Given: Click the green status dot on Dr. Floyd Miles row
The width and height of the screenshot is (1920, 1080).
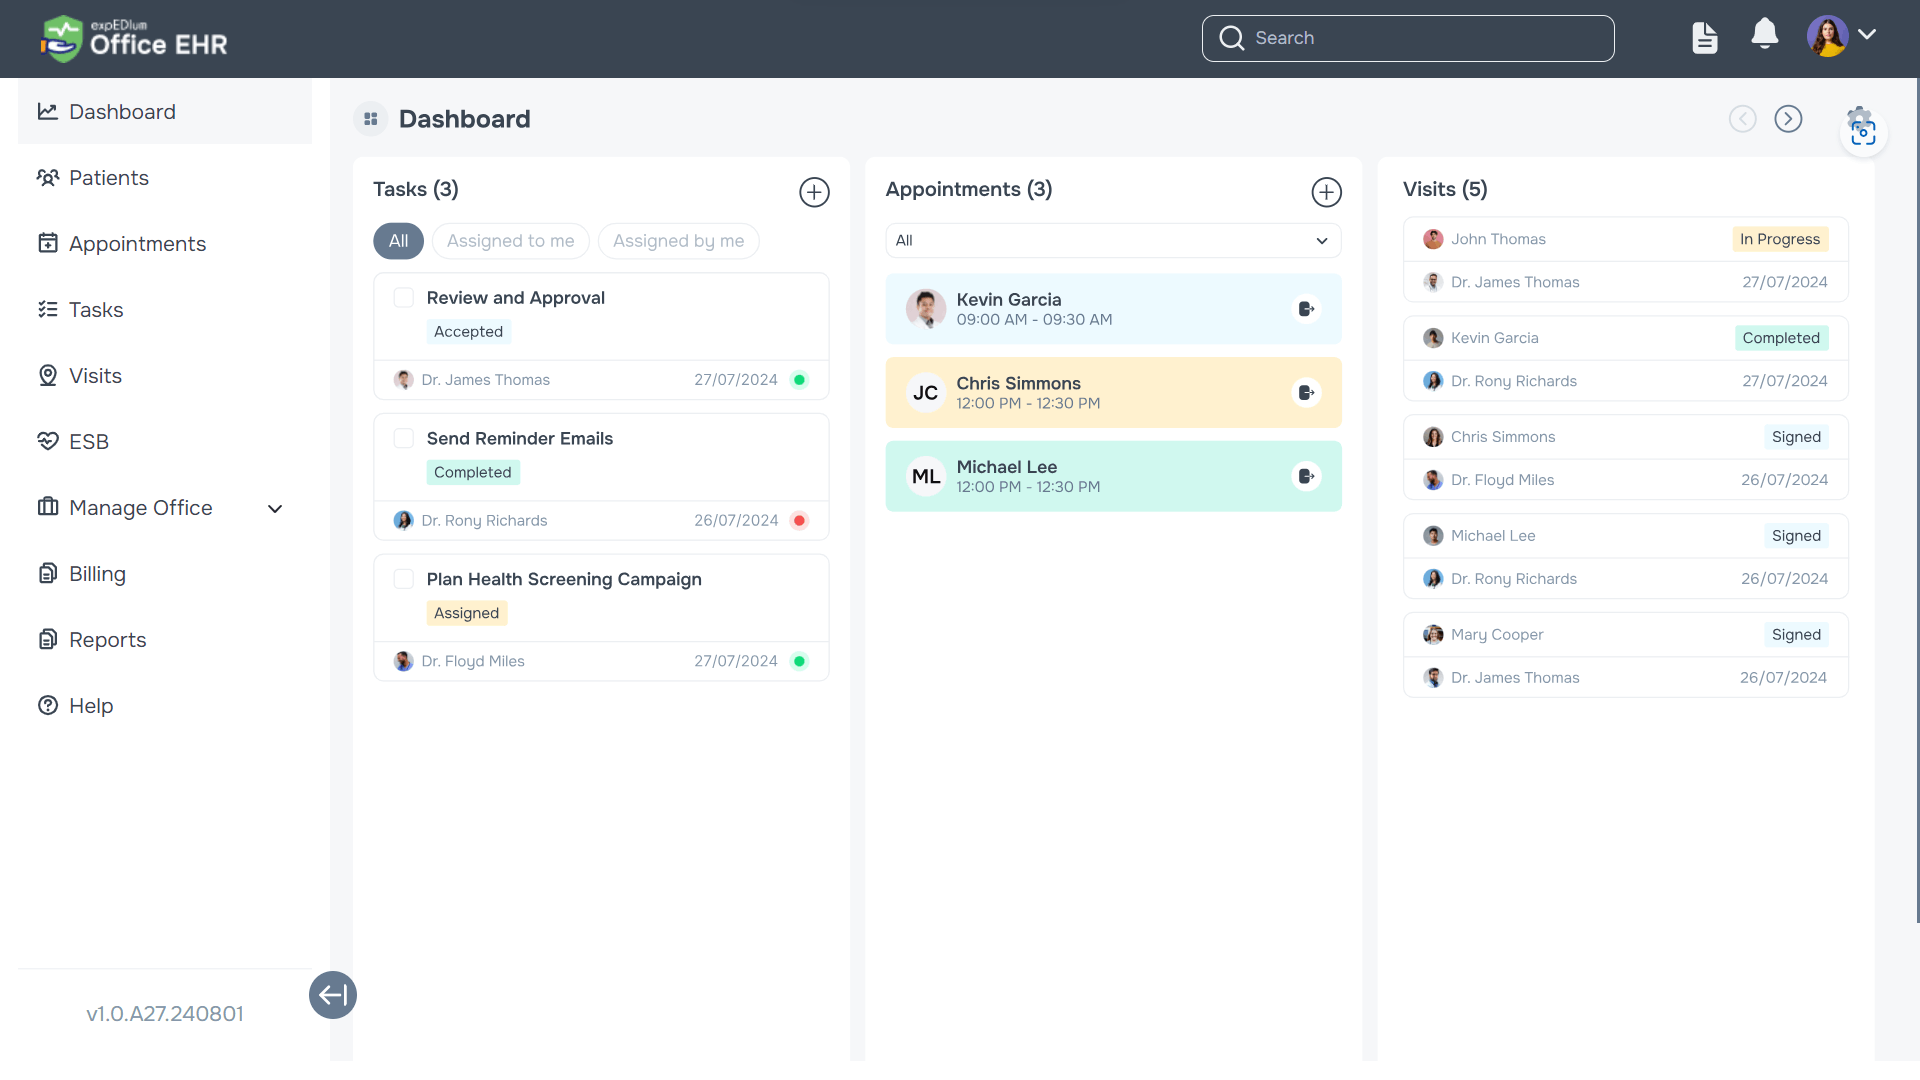Looking at the screenshot, I should (801, 661).
